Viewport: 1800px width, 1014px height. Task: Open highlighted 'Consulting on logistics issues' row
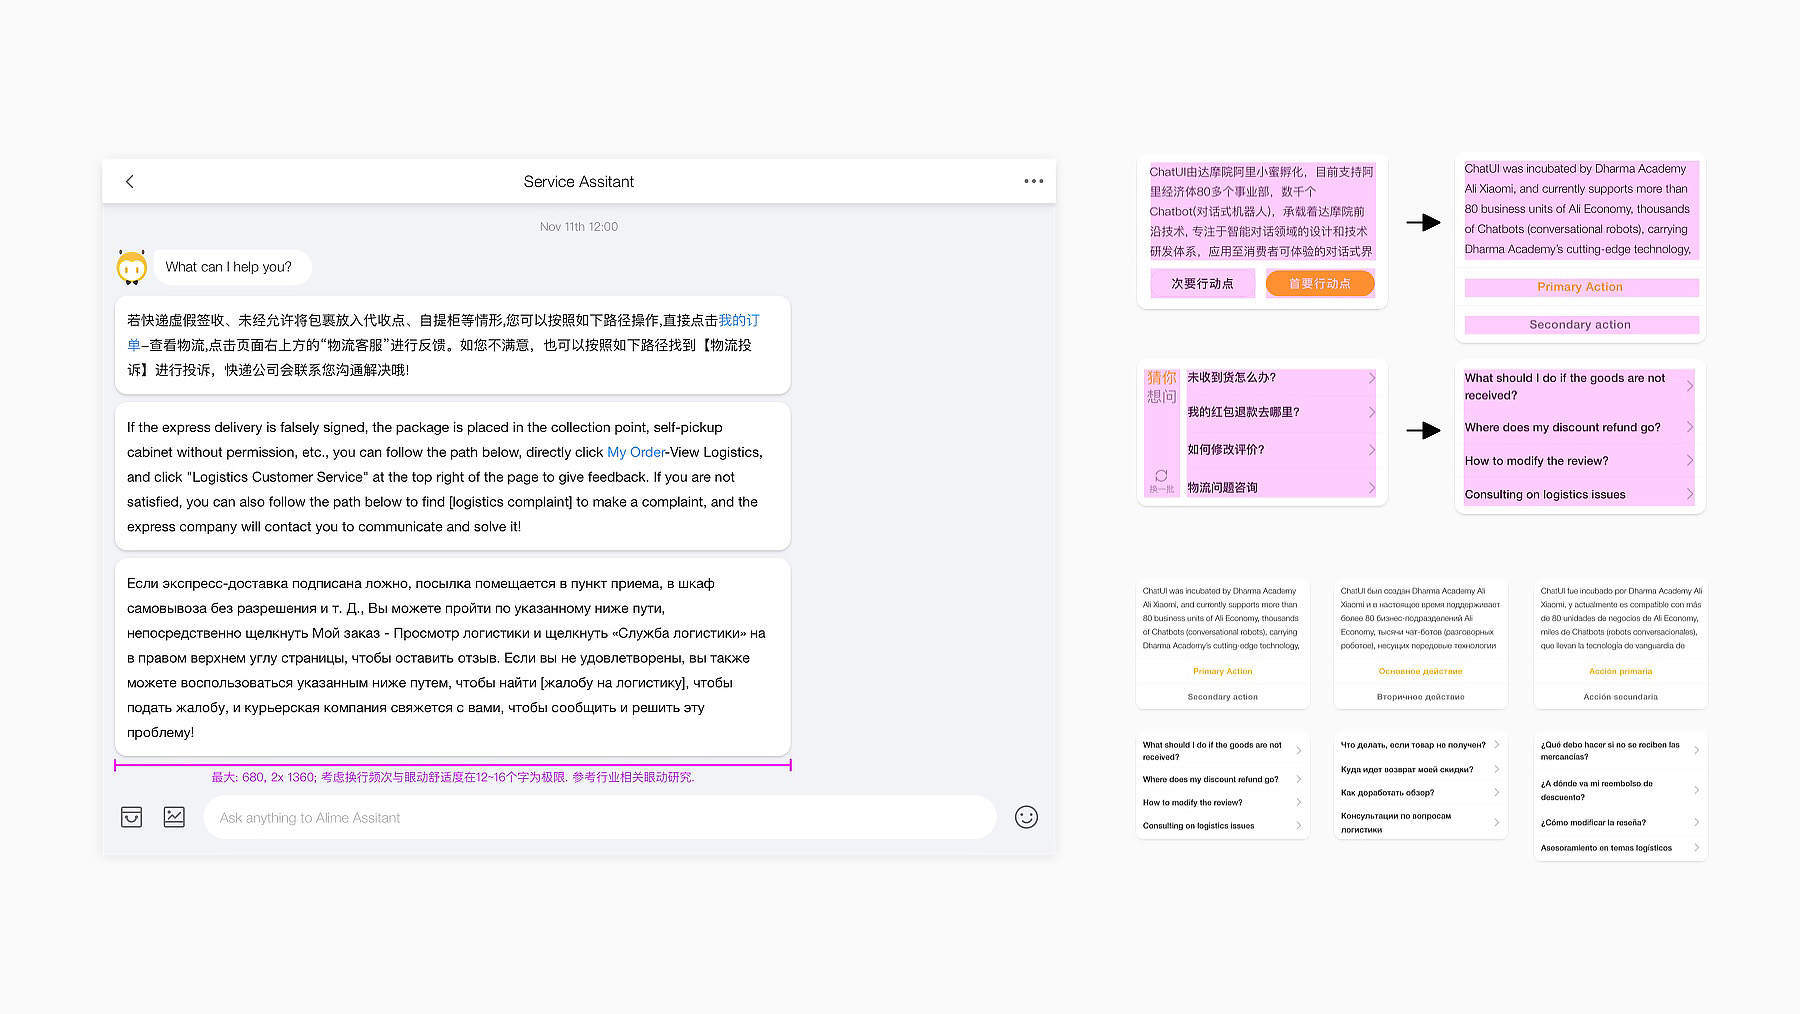click(x=1580, y=494)
